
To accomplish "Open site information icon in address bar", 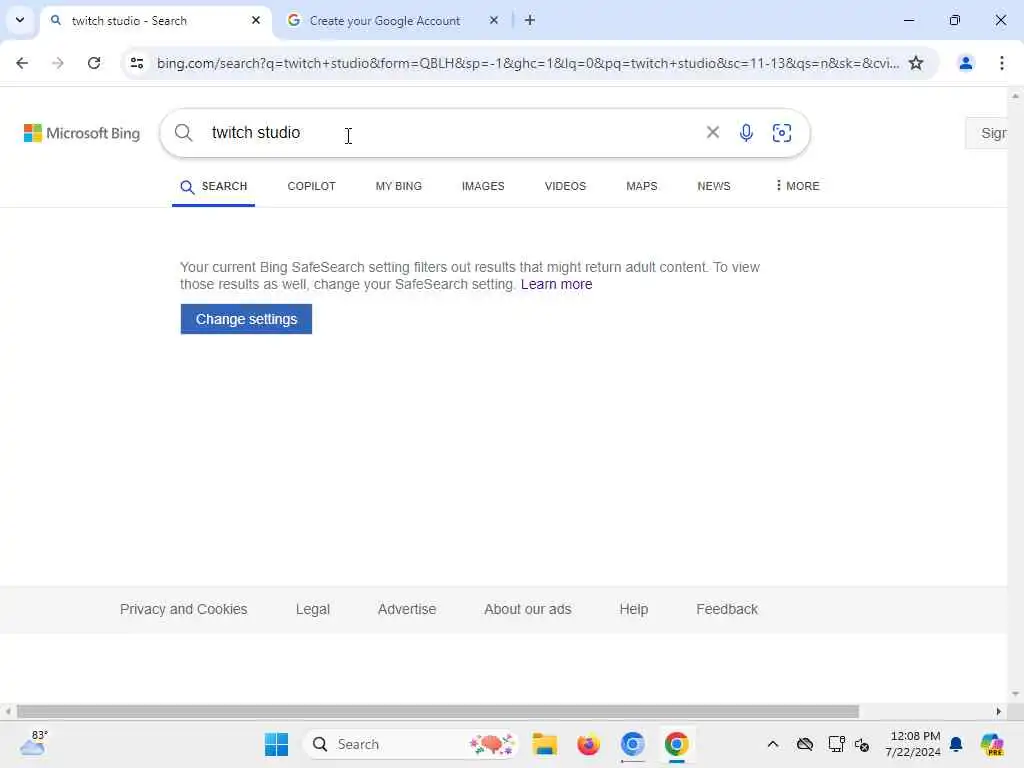I will tap(136, 63).
